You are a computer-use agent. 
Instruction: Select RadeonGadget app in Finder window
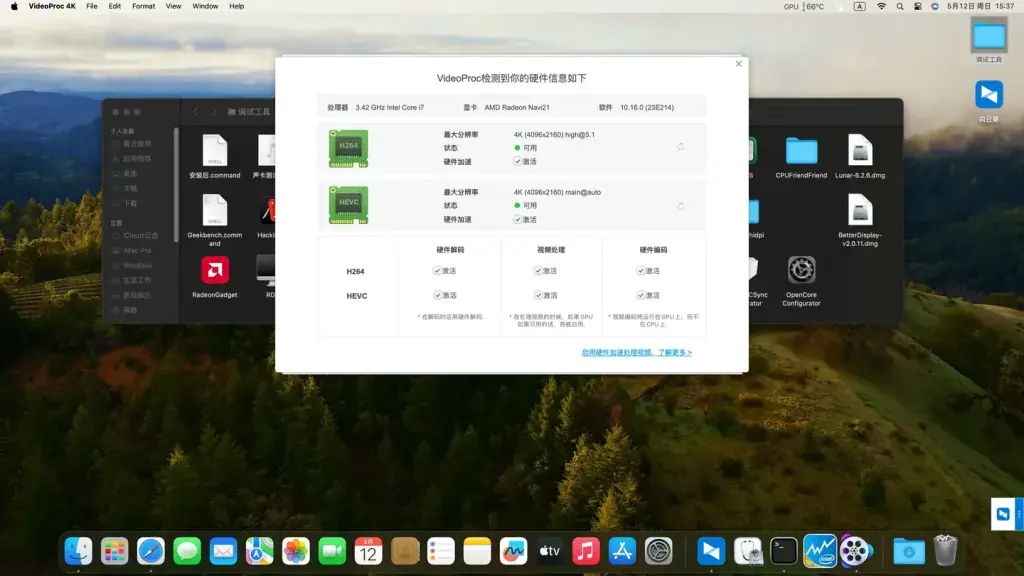pos(214,277)
